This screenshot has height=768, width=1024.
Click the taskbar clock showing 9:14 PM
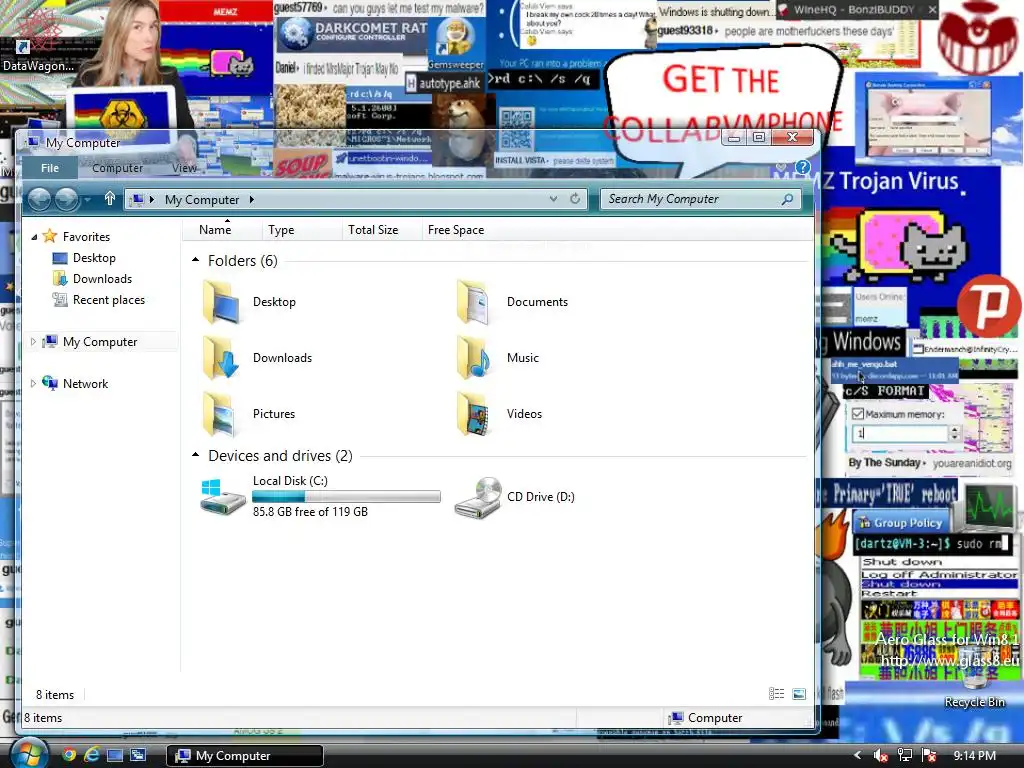click(974, 756)
